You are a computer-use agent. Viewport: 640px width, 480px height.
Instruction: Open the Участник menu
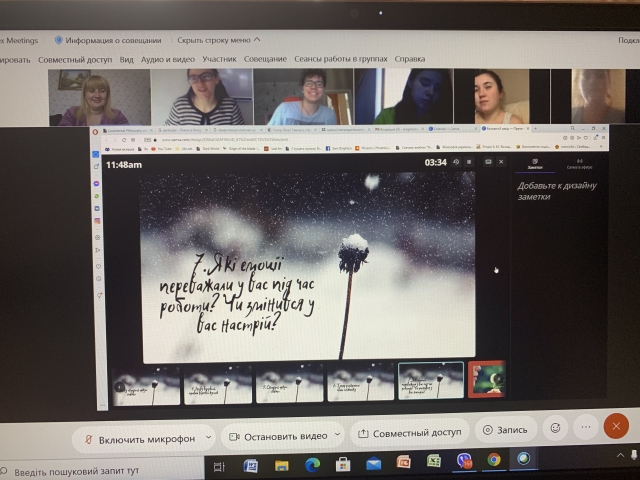tap(219, 59)
